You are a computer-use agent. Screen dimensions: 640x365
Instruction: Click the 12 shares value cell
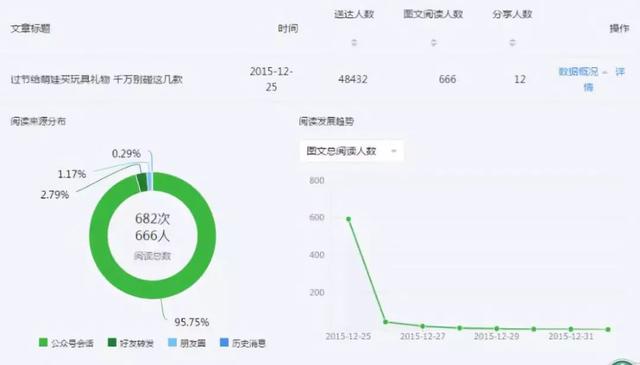(x=520, y=79)
